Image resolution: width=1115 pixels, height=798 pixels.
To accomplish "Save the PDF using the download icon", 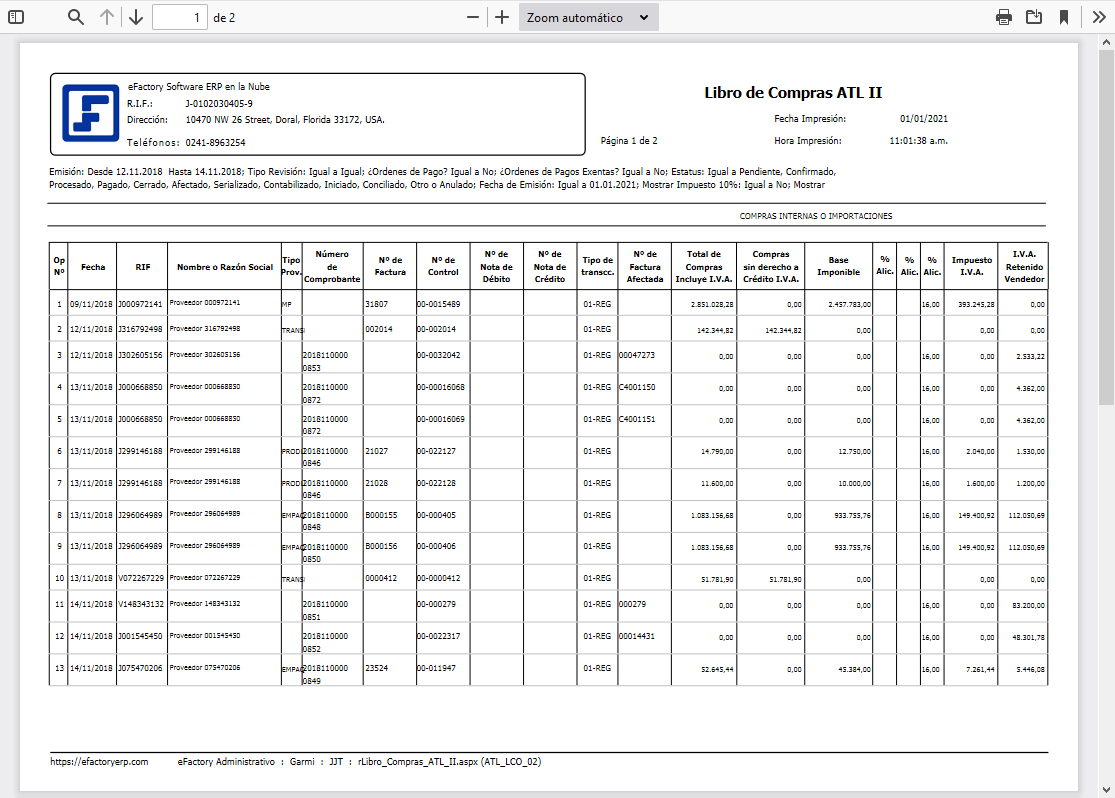I will point(1033,17).
